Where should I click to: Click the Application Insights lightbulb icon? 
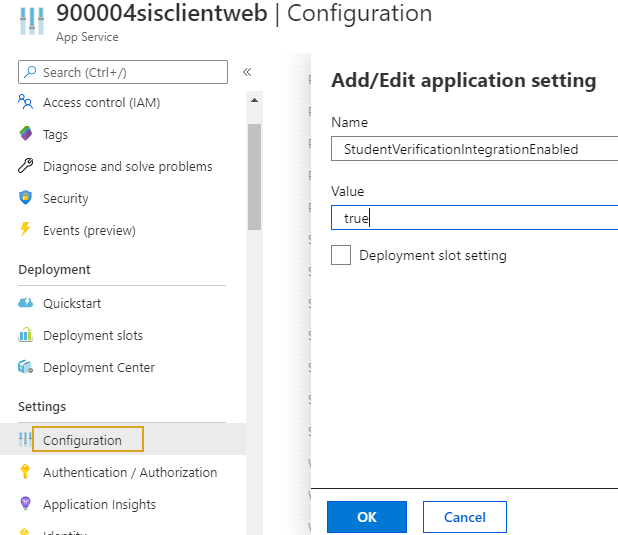25,504
